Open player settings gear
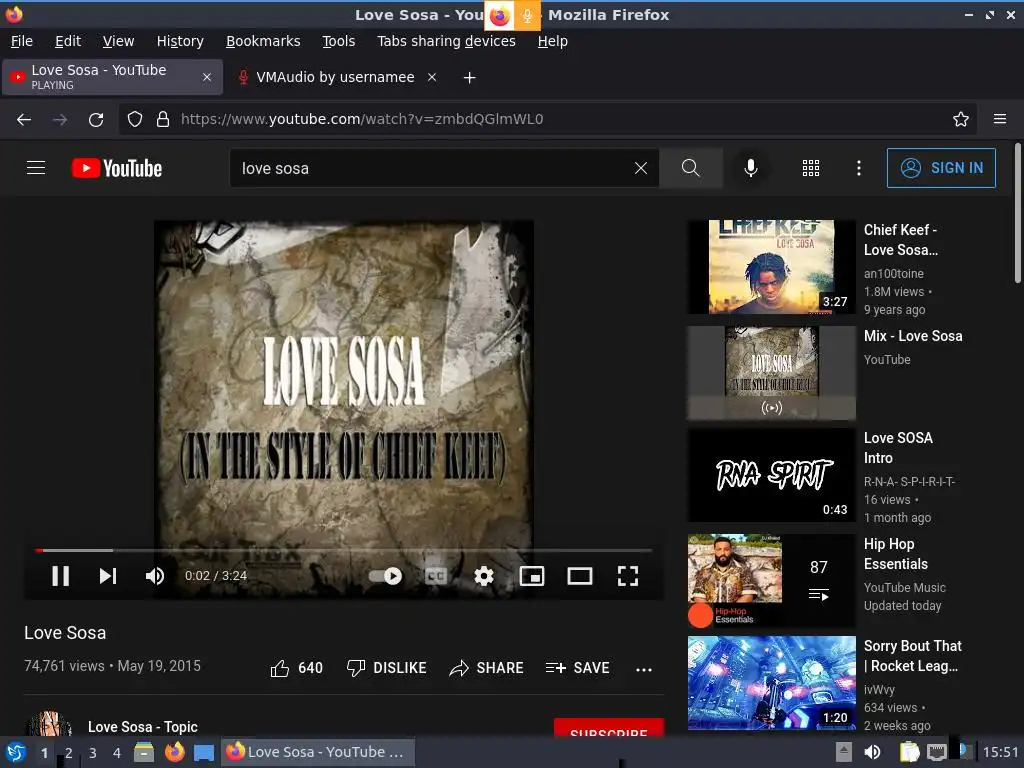1024x768 pixels. 484,576
